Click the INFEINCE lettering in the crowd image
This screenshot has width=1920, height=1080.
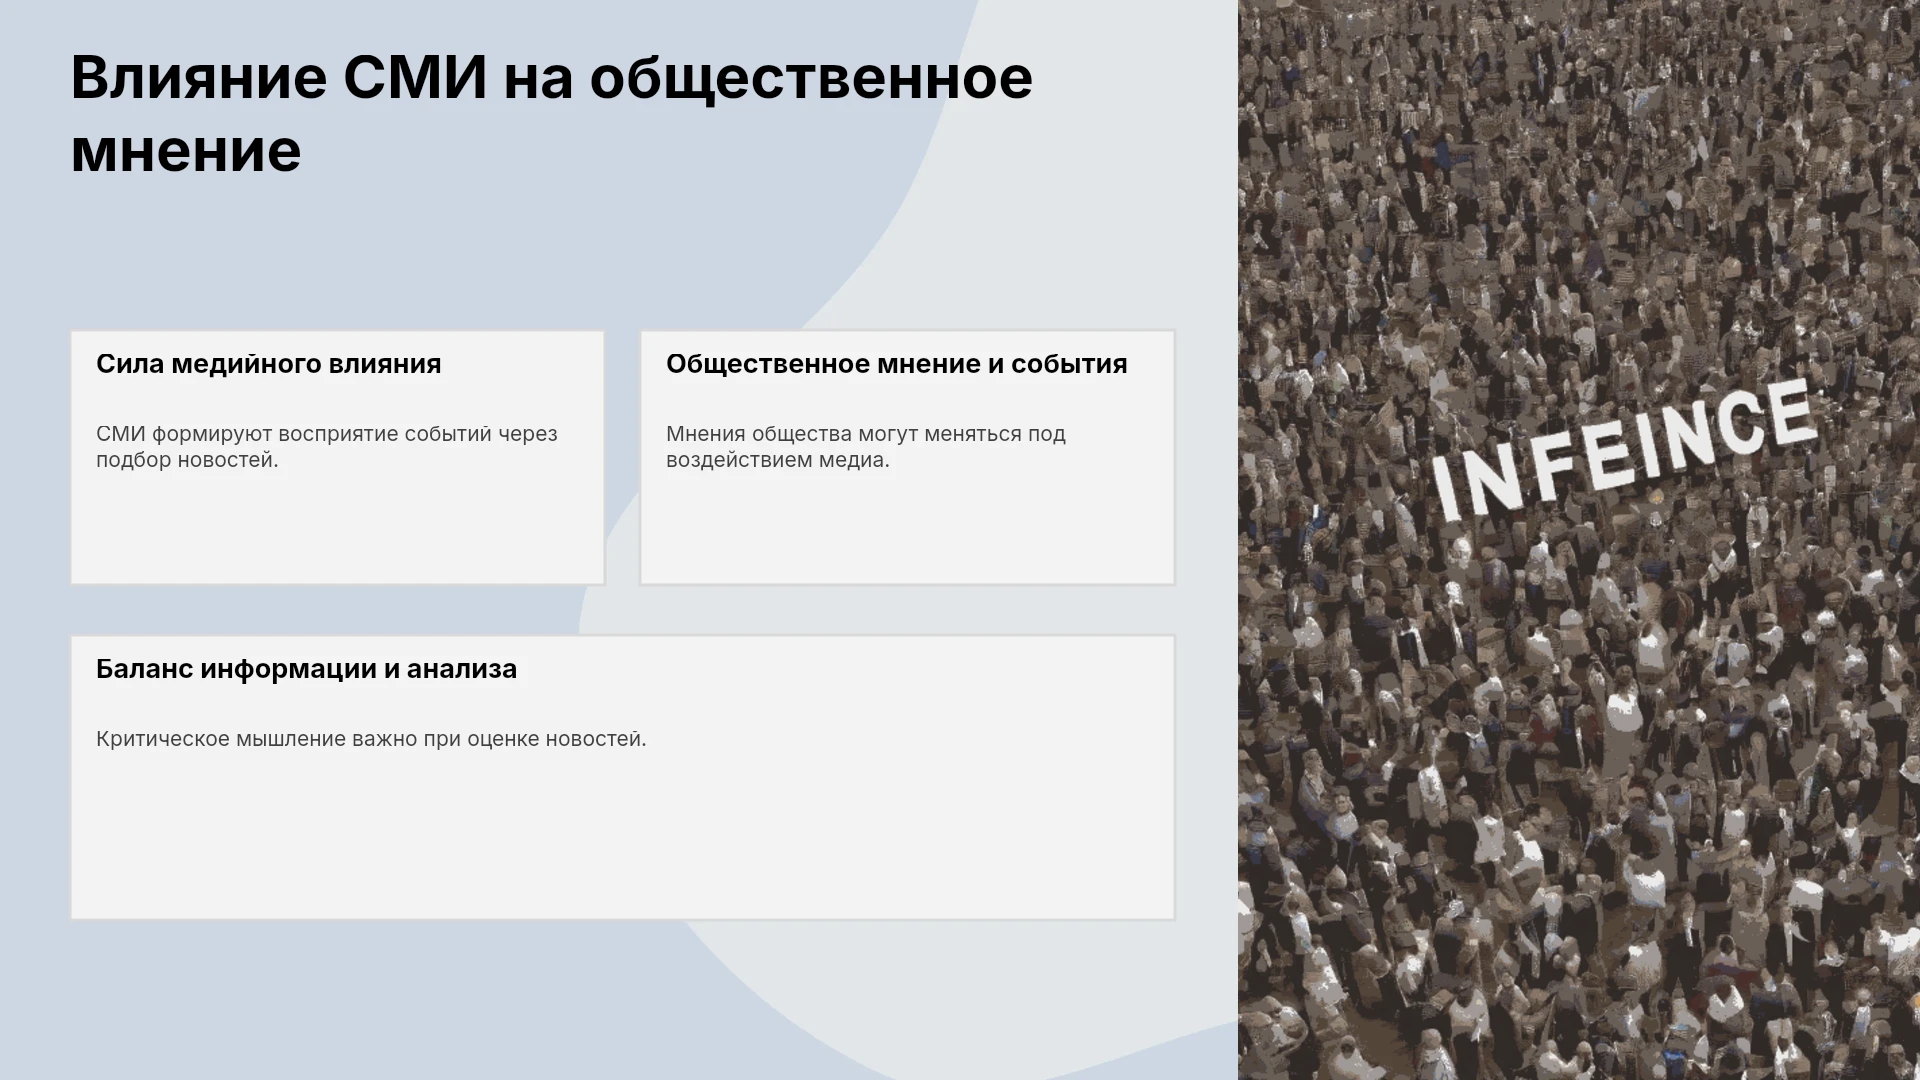coord(1625,450)
